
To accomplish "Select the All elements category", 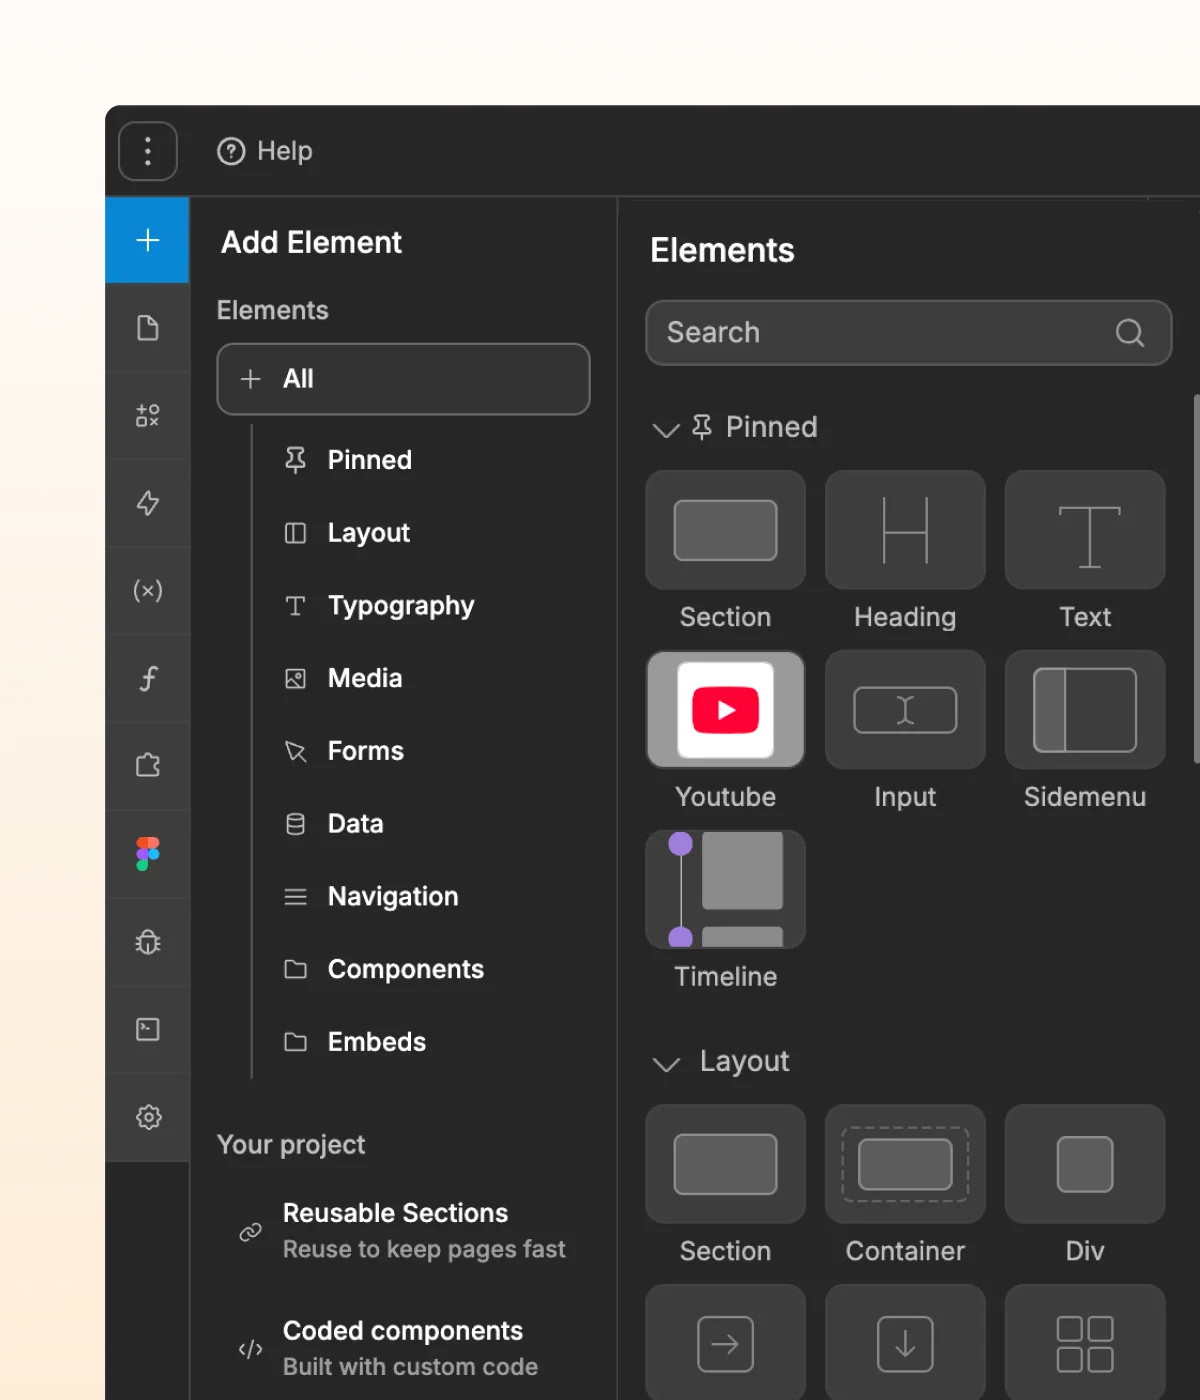I will 403,379.
